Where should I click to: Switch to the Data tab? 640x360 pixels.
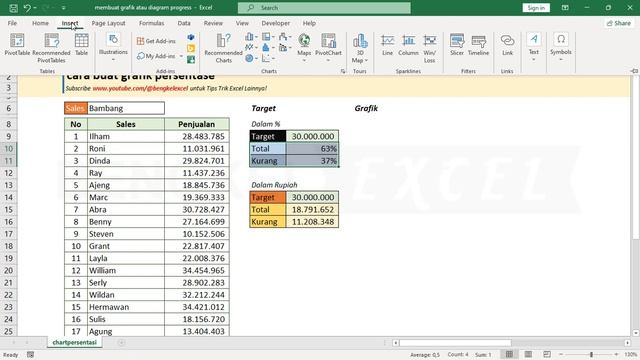point(184,23)
